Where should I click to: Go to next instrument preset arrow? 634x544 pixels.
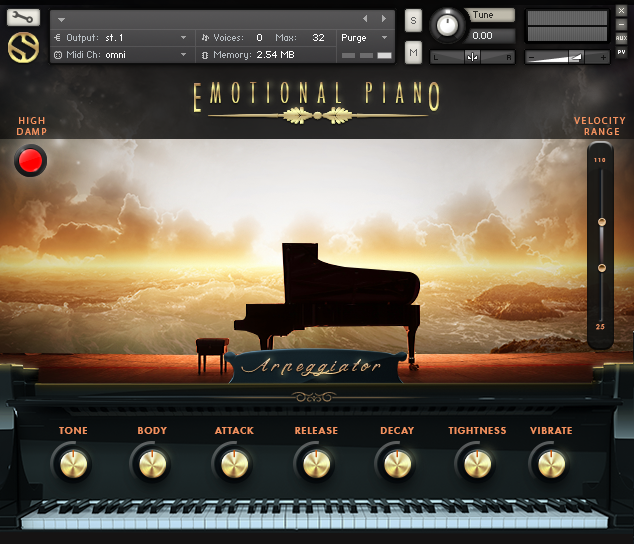pyautogui.click(x=384, y=19)
